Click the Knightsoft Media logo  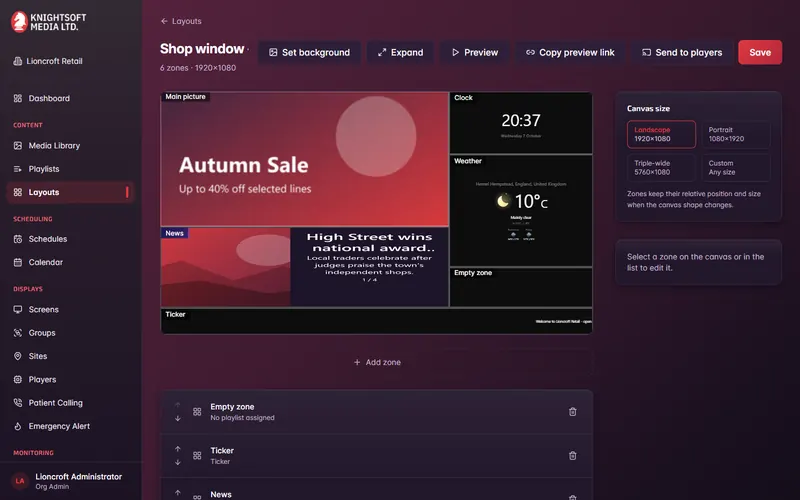click(x=48, y=22)
